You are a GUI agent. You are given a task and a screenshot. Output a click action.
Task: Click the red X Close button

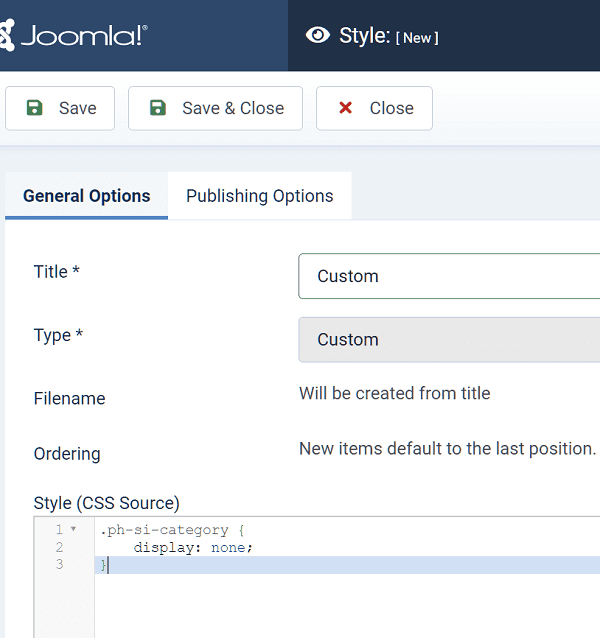(374, 108)
